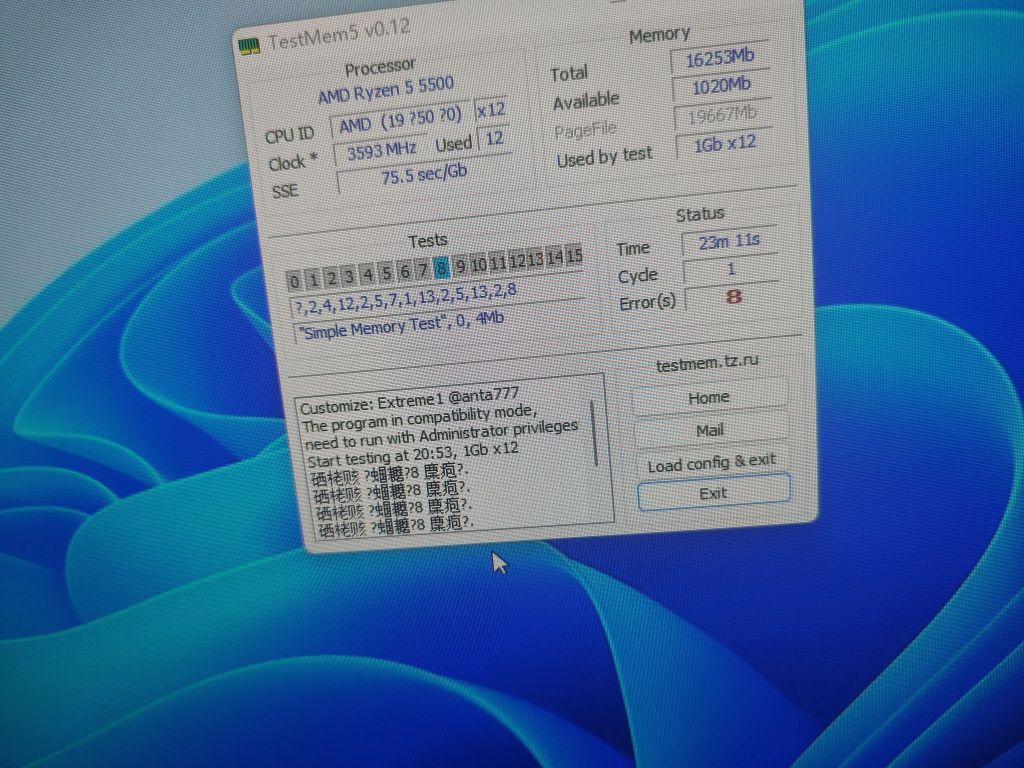Click the Available memory 1020Mb field
Viewport: 1024px width, 768px height.
tap(721, 87)
